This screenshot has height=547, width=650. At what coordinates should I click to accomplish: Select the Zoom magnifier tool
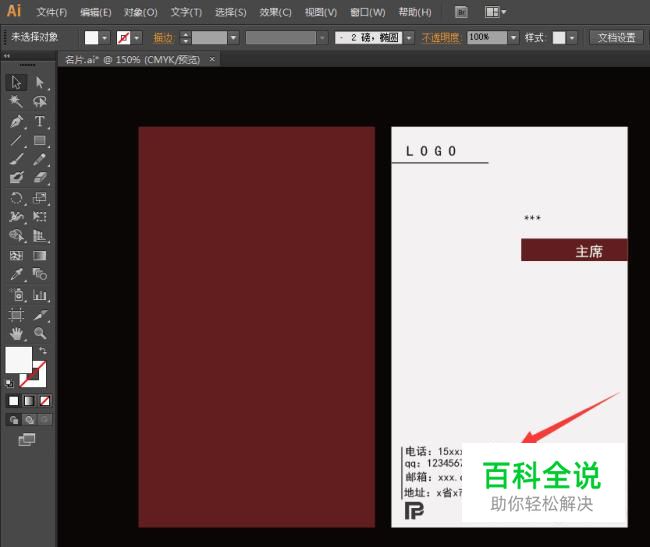pyautogui.click(x=40, y=332)
